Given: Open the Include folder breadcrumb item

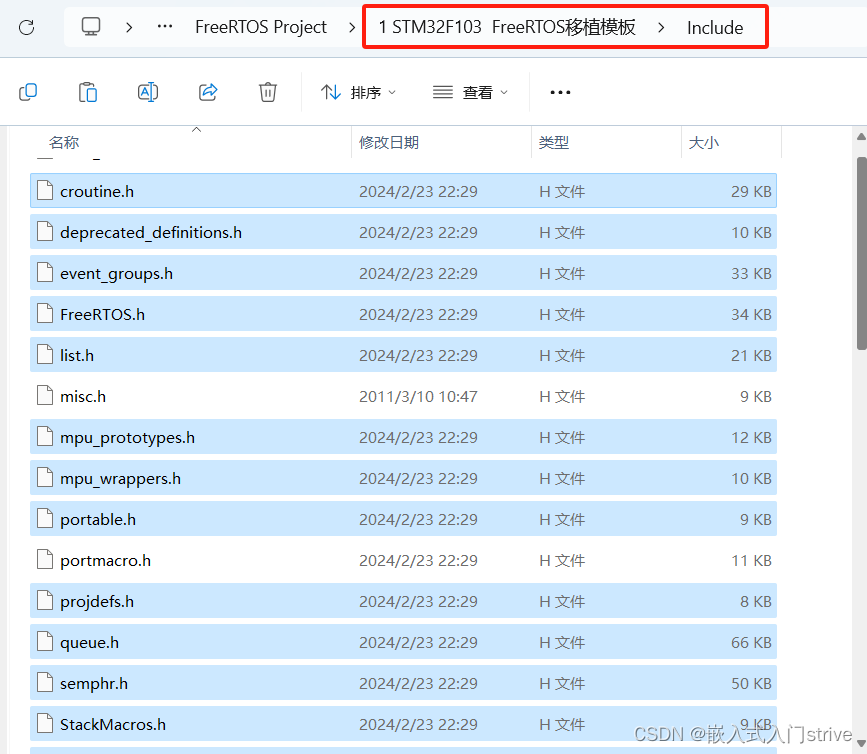Looking at the screenshot, I should [713, 27].
